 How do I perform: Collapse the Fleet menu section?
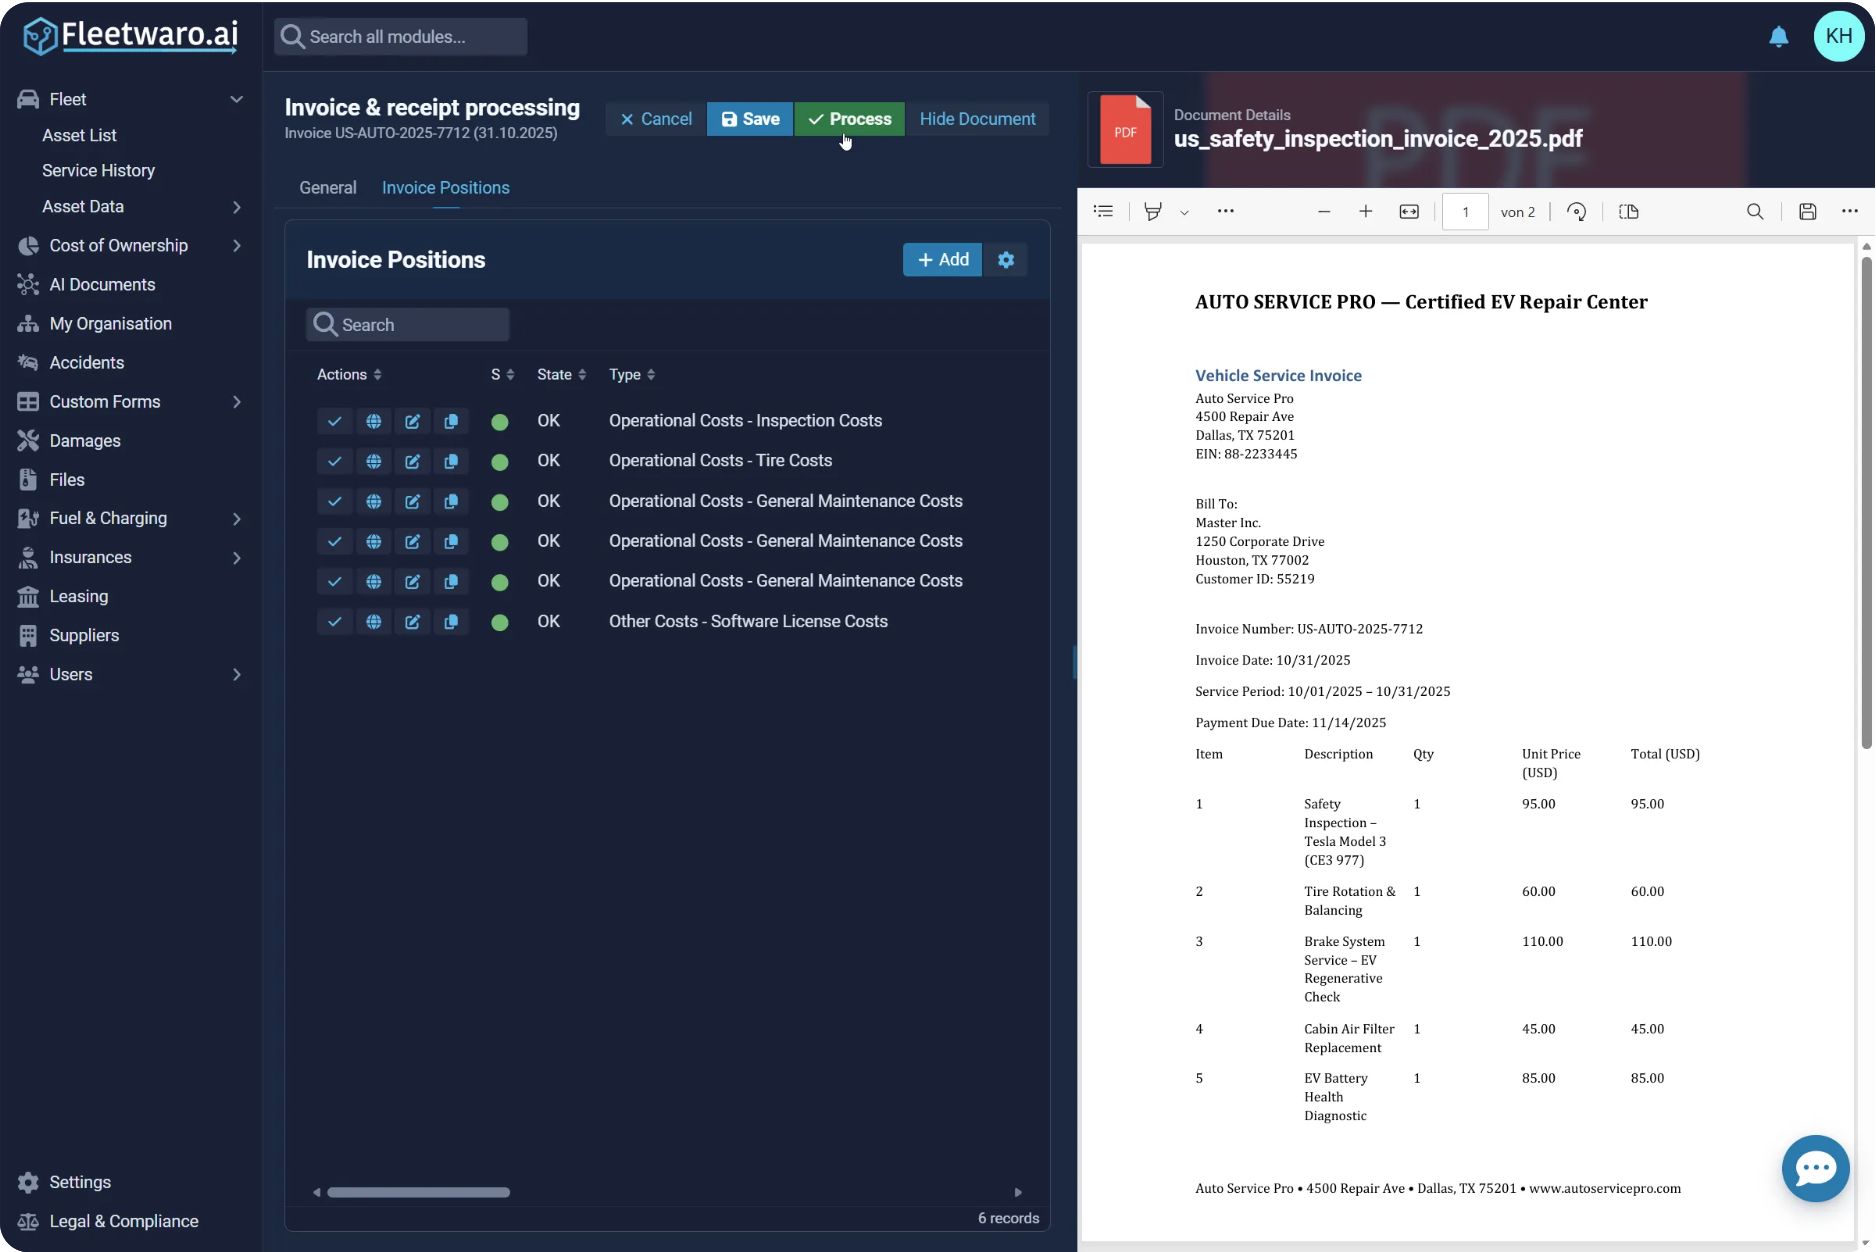(236, 99)
